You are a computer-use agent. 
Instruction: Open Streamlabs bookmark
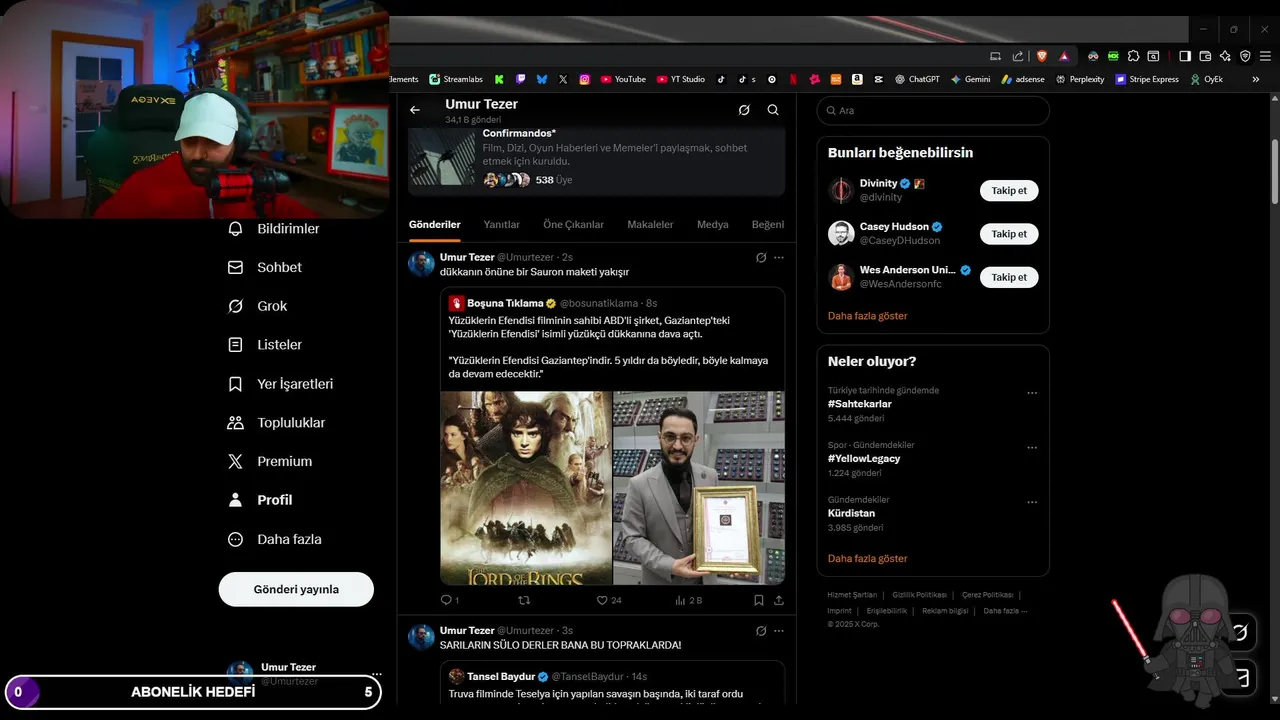coord(456,79)
